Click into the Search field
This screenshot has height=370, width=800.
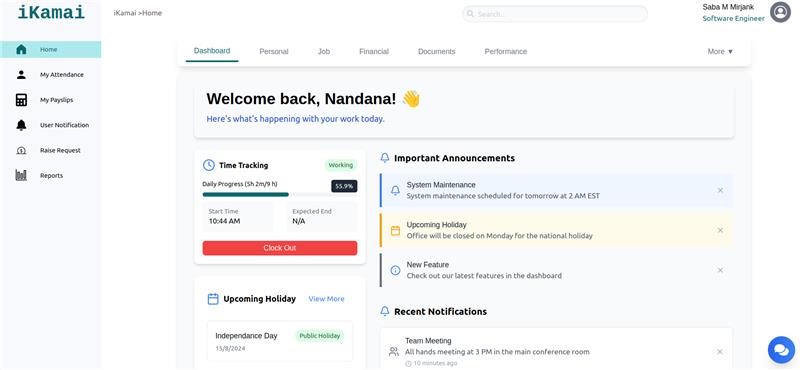[x=555, y=14]
